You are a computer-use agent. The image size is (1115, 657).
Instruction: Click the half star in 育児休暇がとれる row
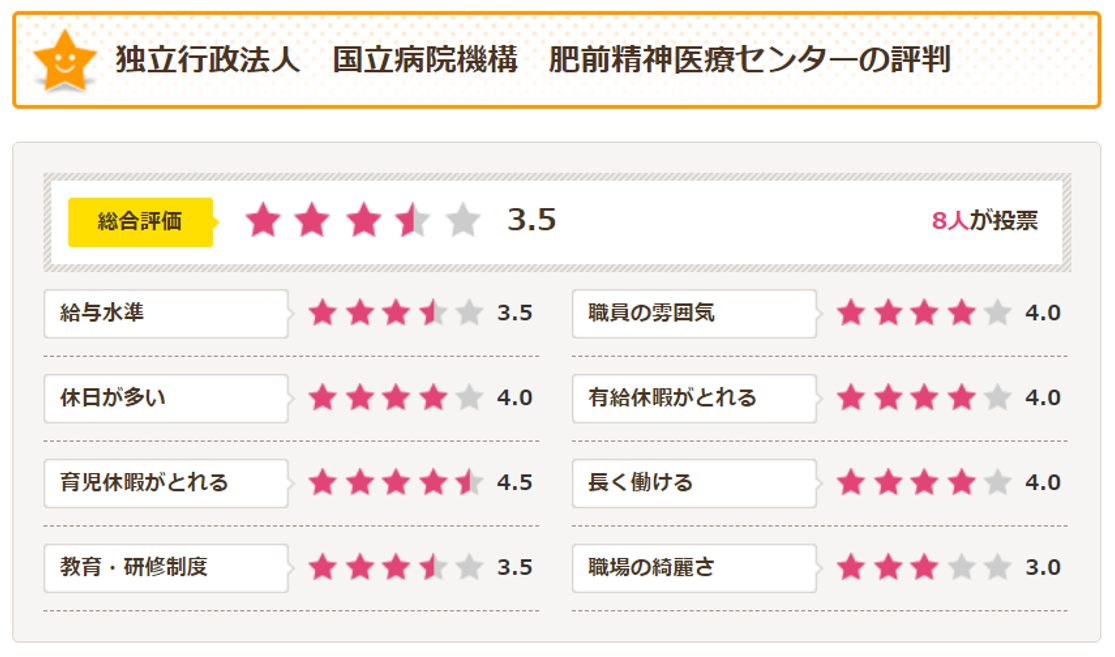click(x=469, y=483)
